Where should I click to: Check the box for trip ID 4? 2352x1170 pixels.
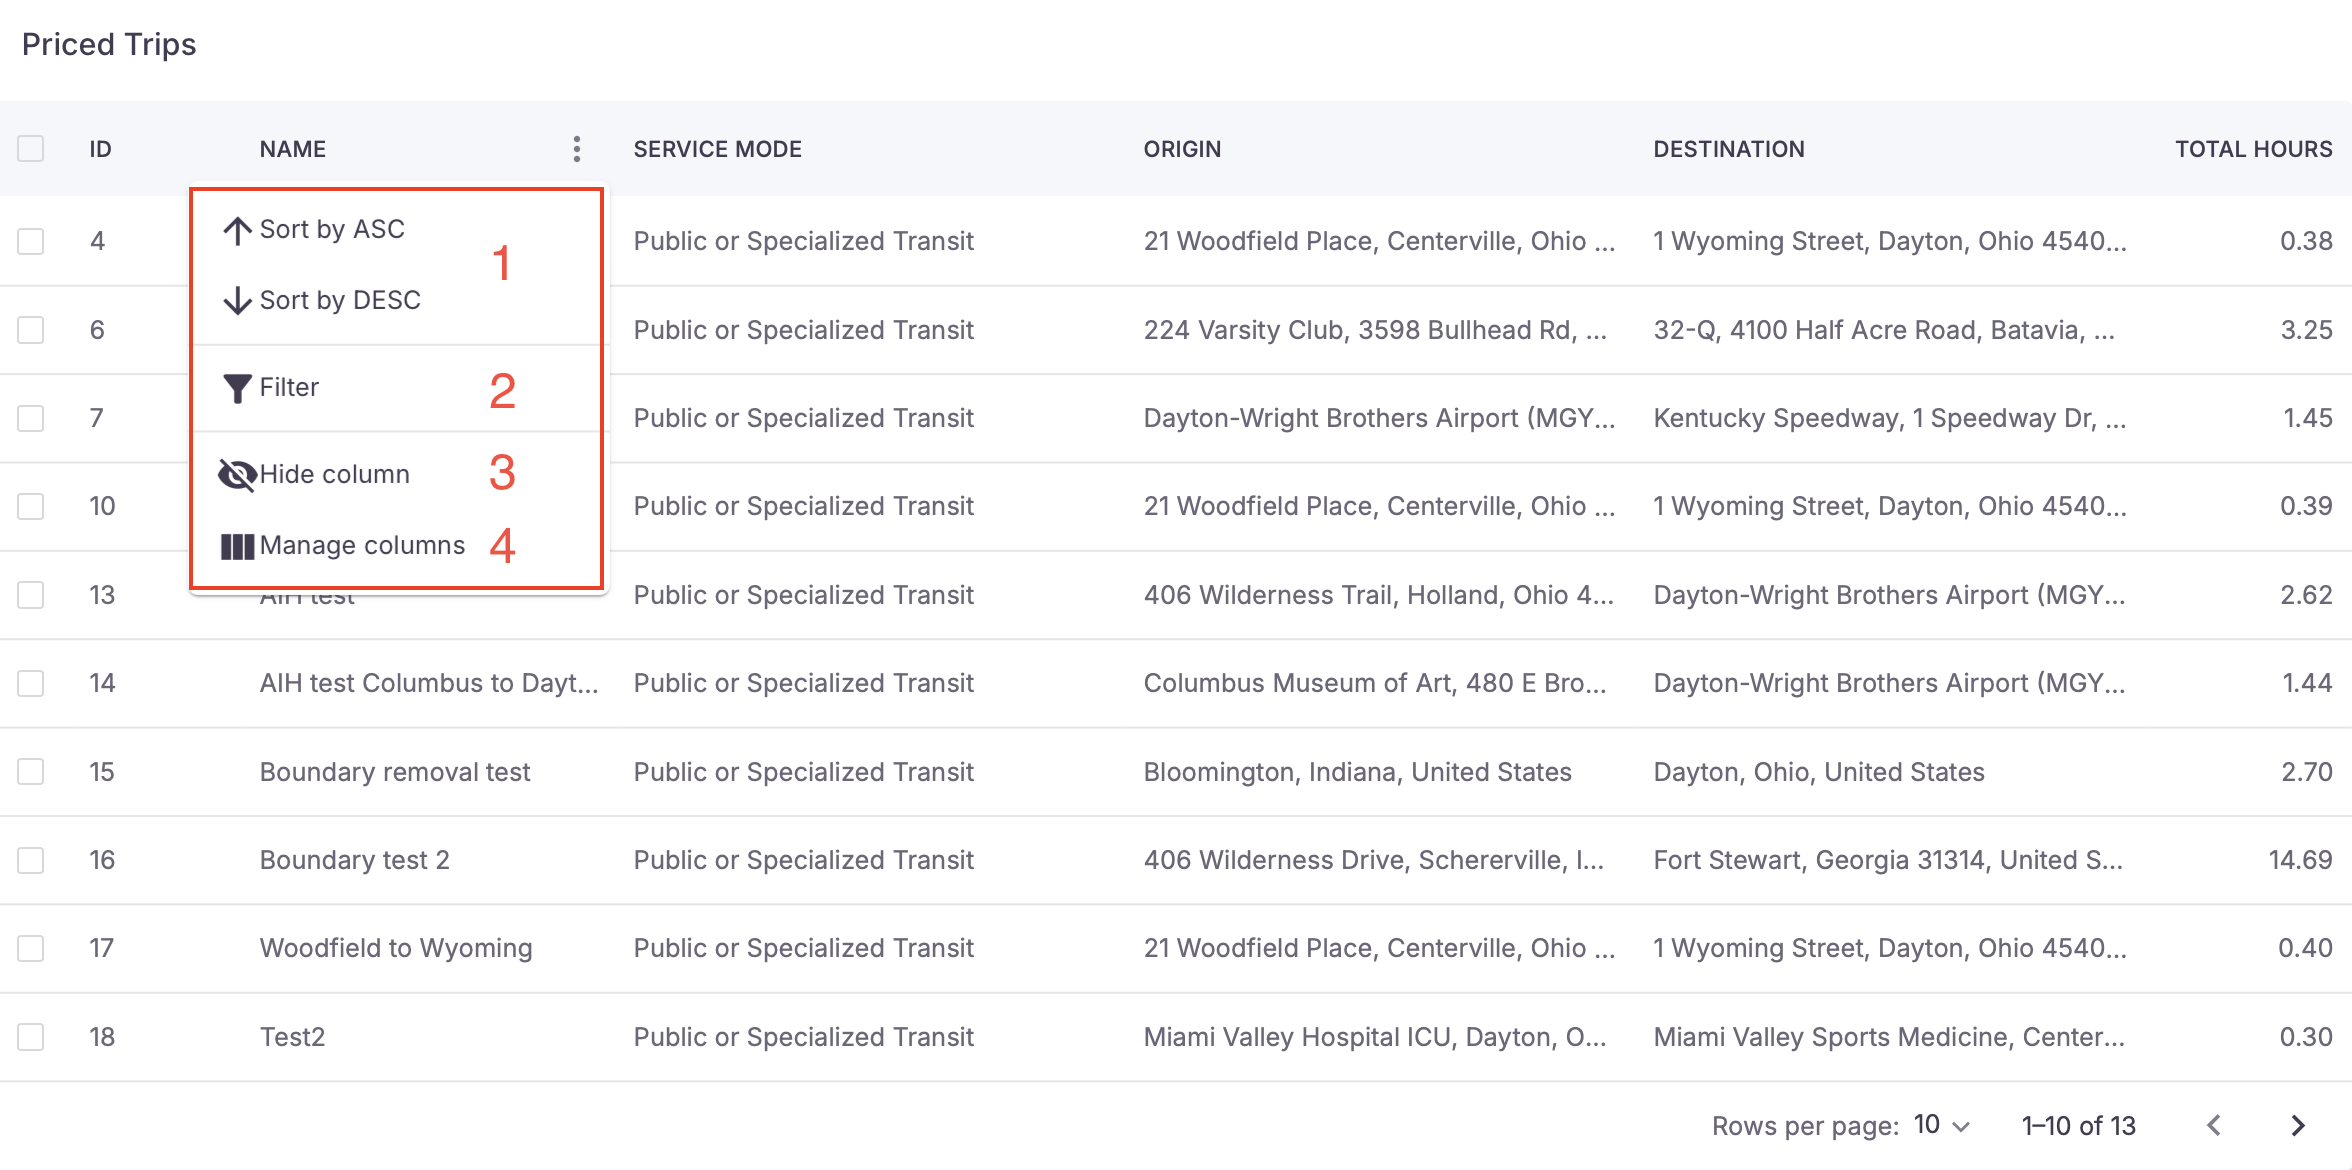tap(31, 241)
